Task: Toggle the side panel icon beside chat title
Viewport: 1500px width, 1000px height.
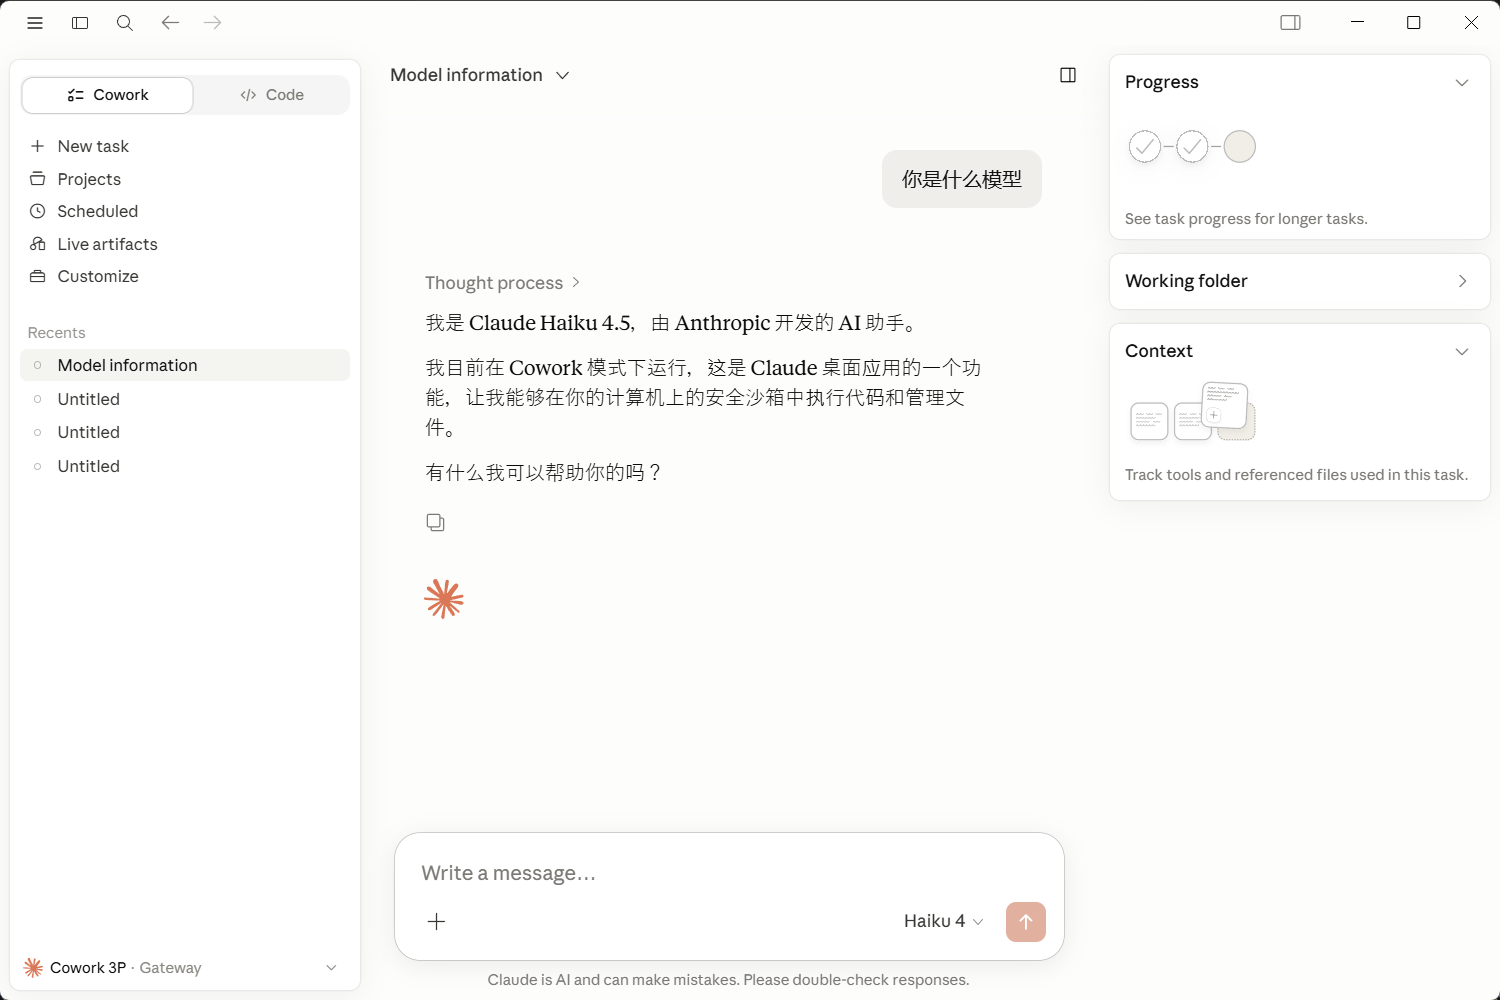Action: coord(1068,75)
